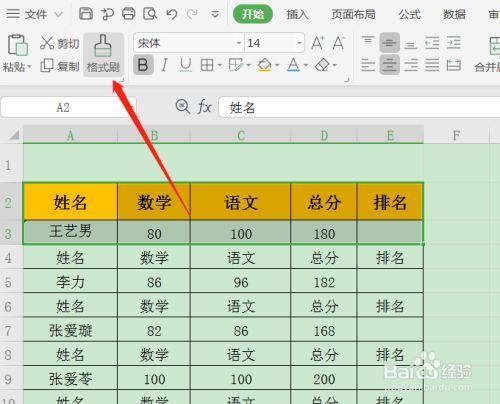500x404 pixels.
Task: Click the save icon in quick toolbar
Action: [x=86, y=14]
